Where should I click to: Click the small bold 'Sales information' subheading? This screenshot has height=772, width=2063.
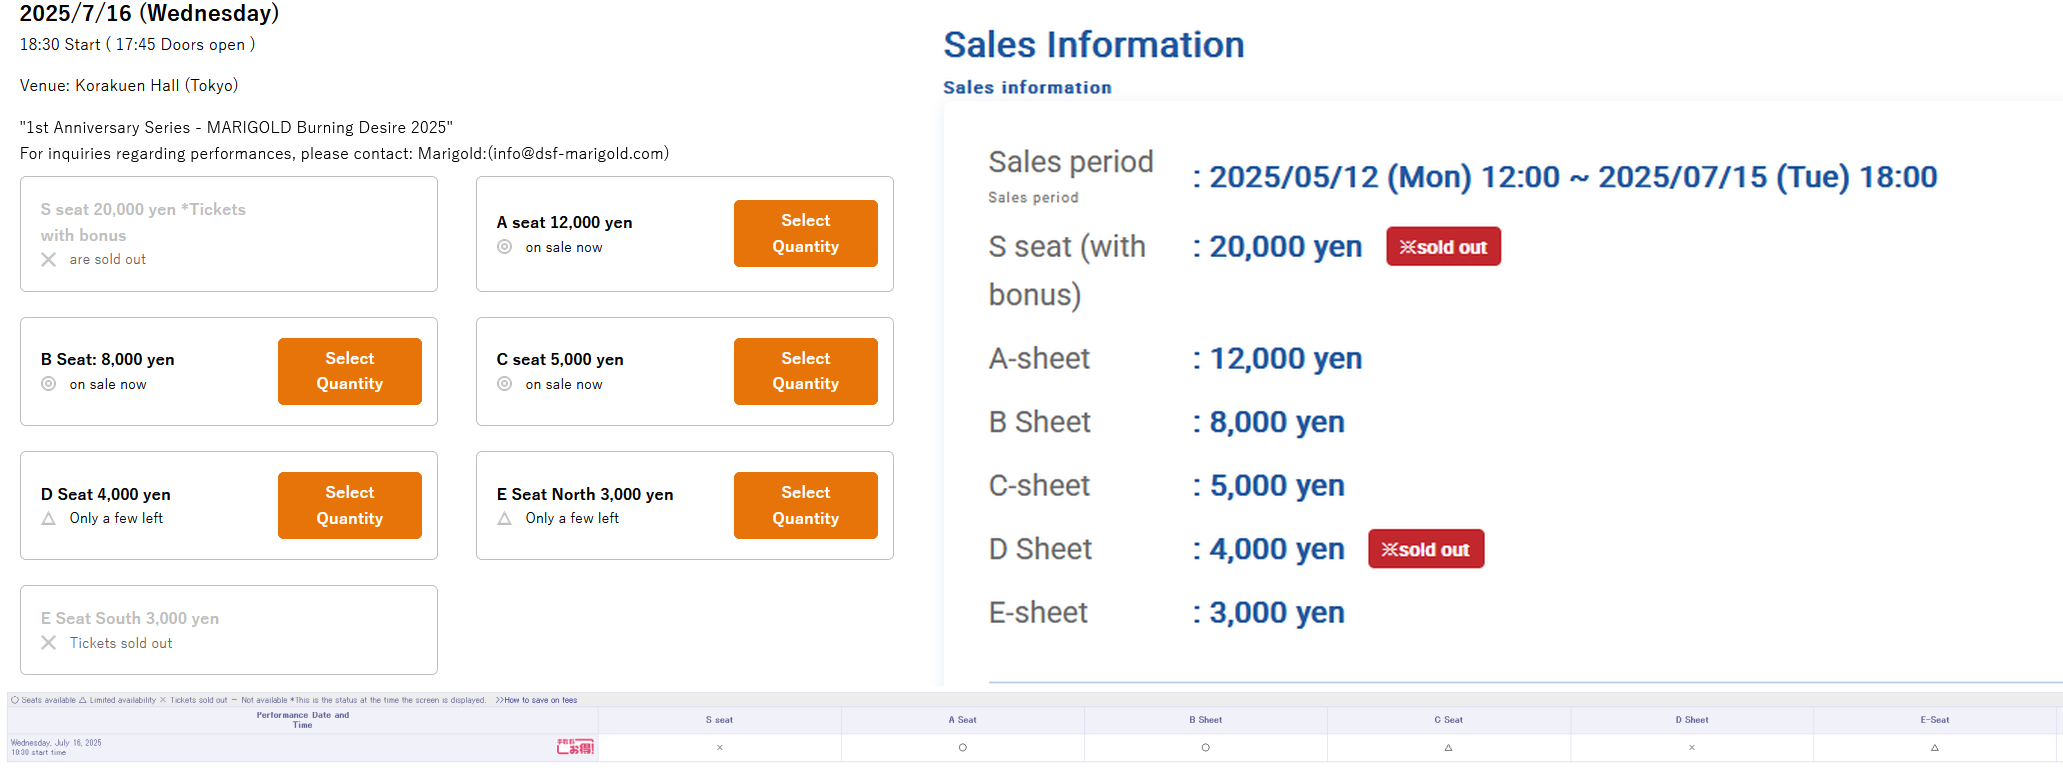1027,87
